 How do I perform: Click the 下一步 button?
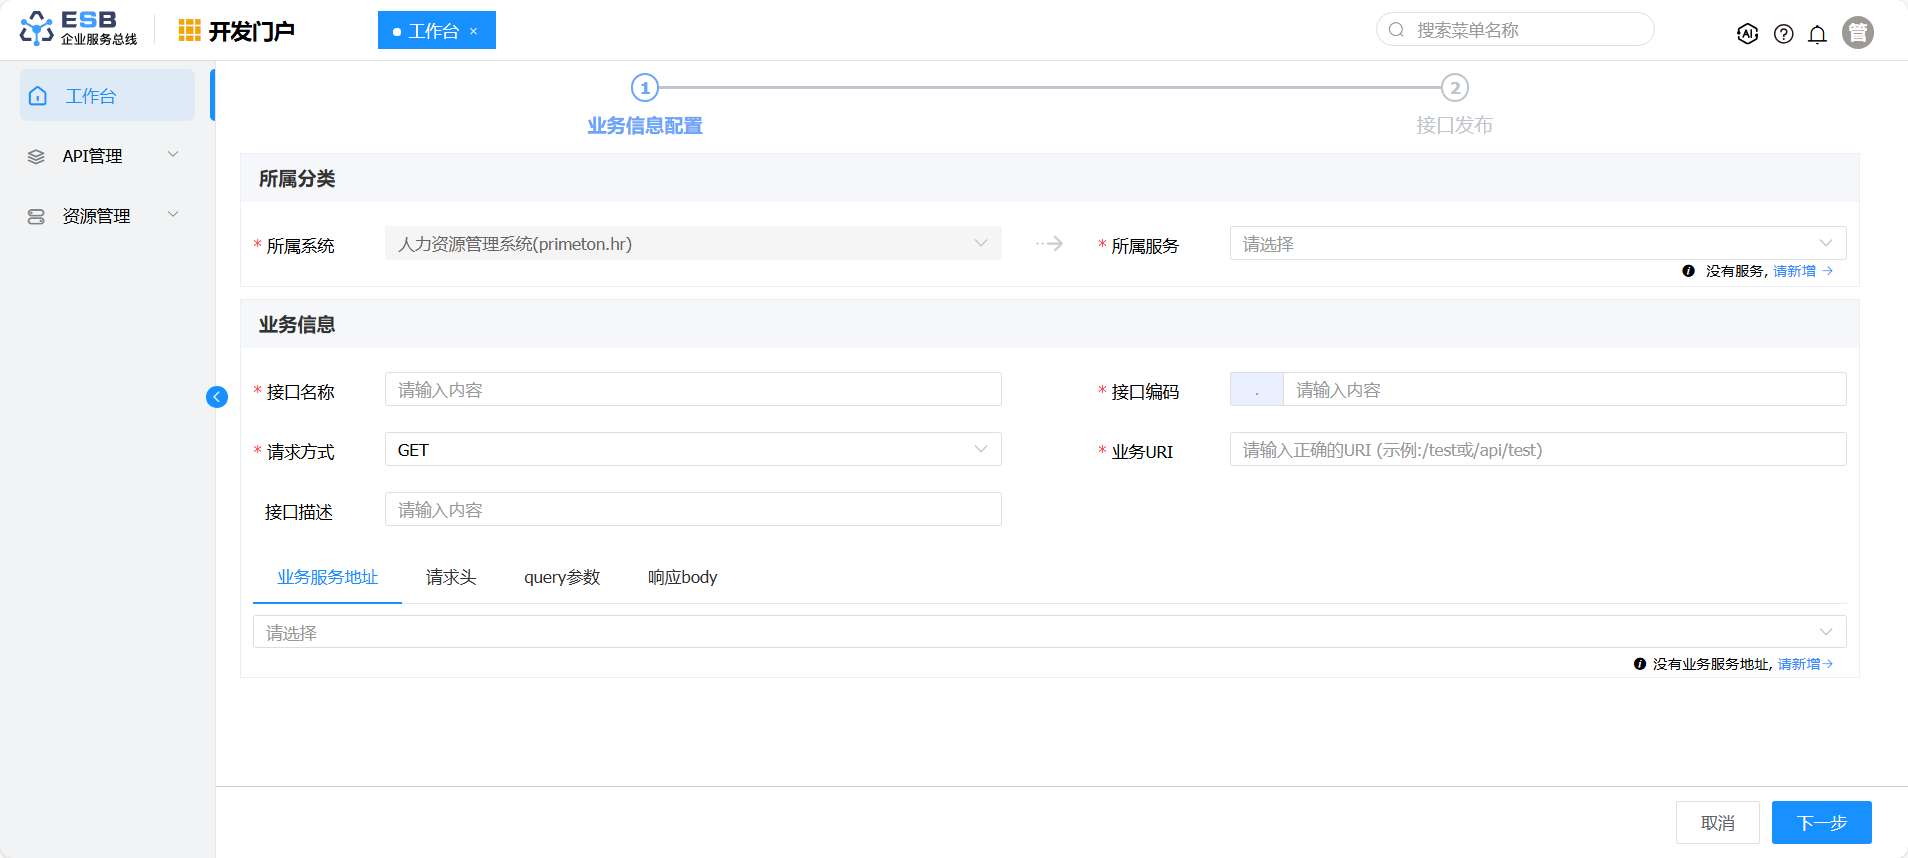[x=1821, y=823]
